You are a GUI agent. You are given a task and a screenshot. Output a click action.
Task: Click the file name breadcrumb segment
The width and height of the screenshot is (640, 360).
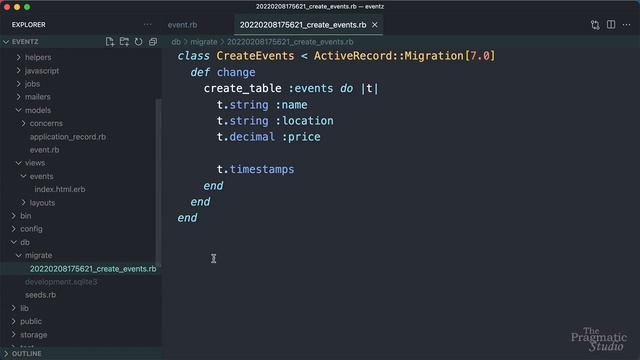pos(290,42)
